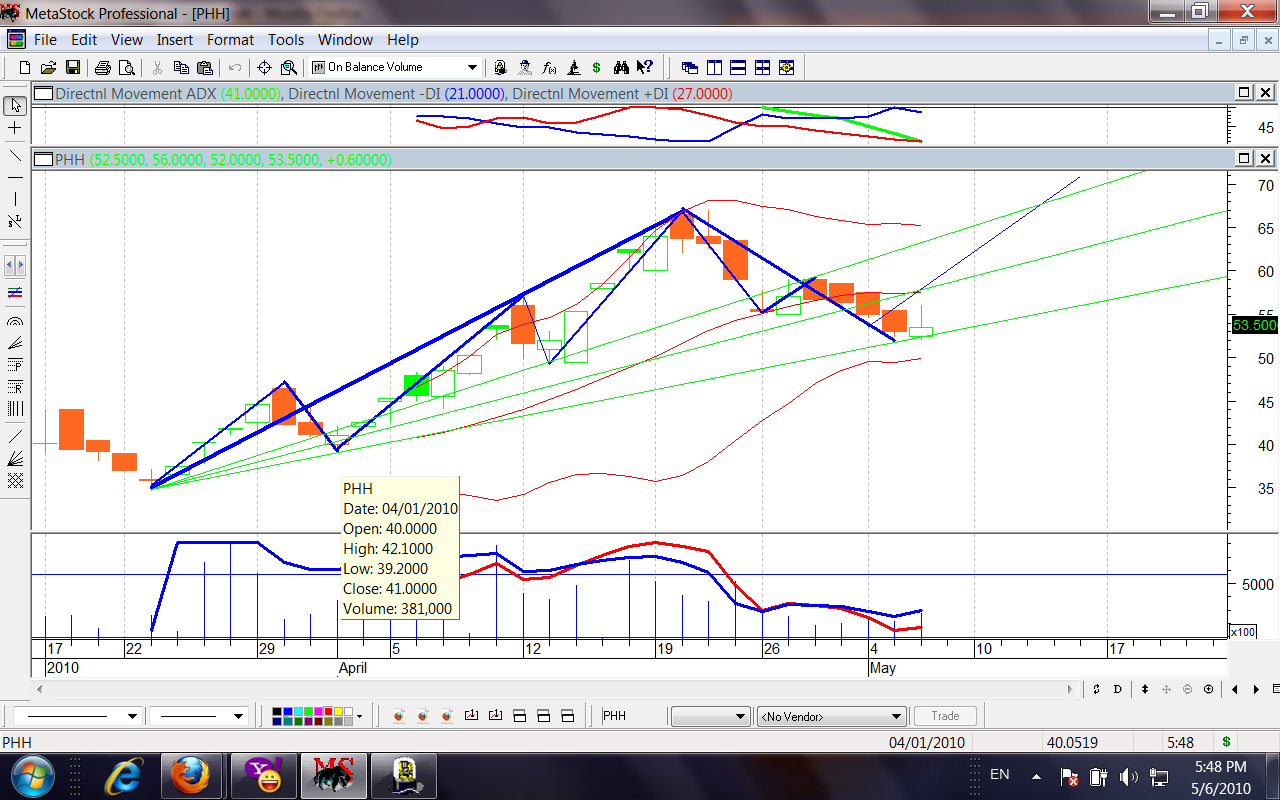Click the D daily periodicity button
The height and width of the screenshot is (800, 1280).
1117,689
